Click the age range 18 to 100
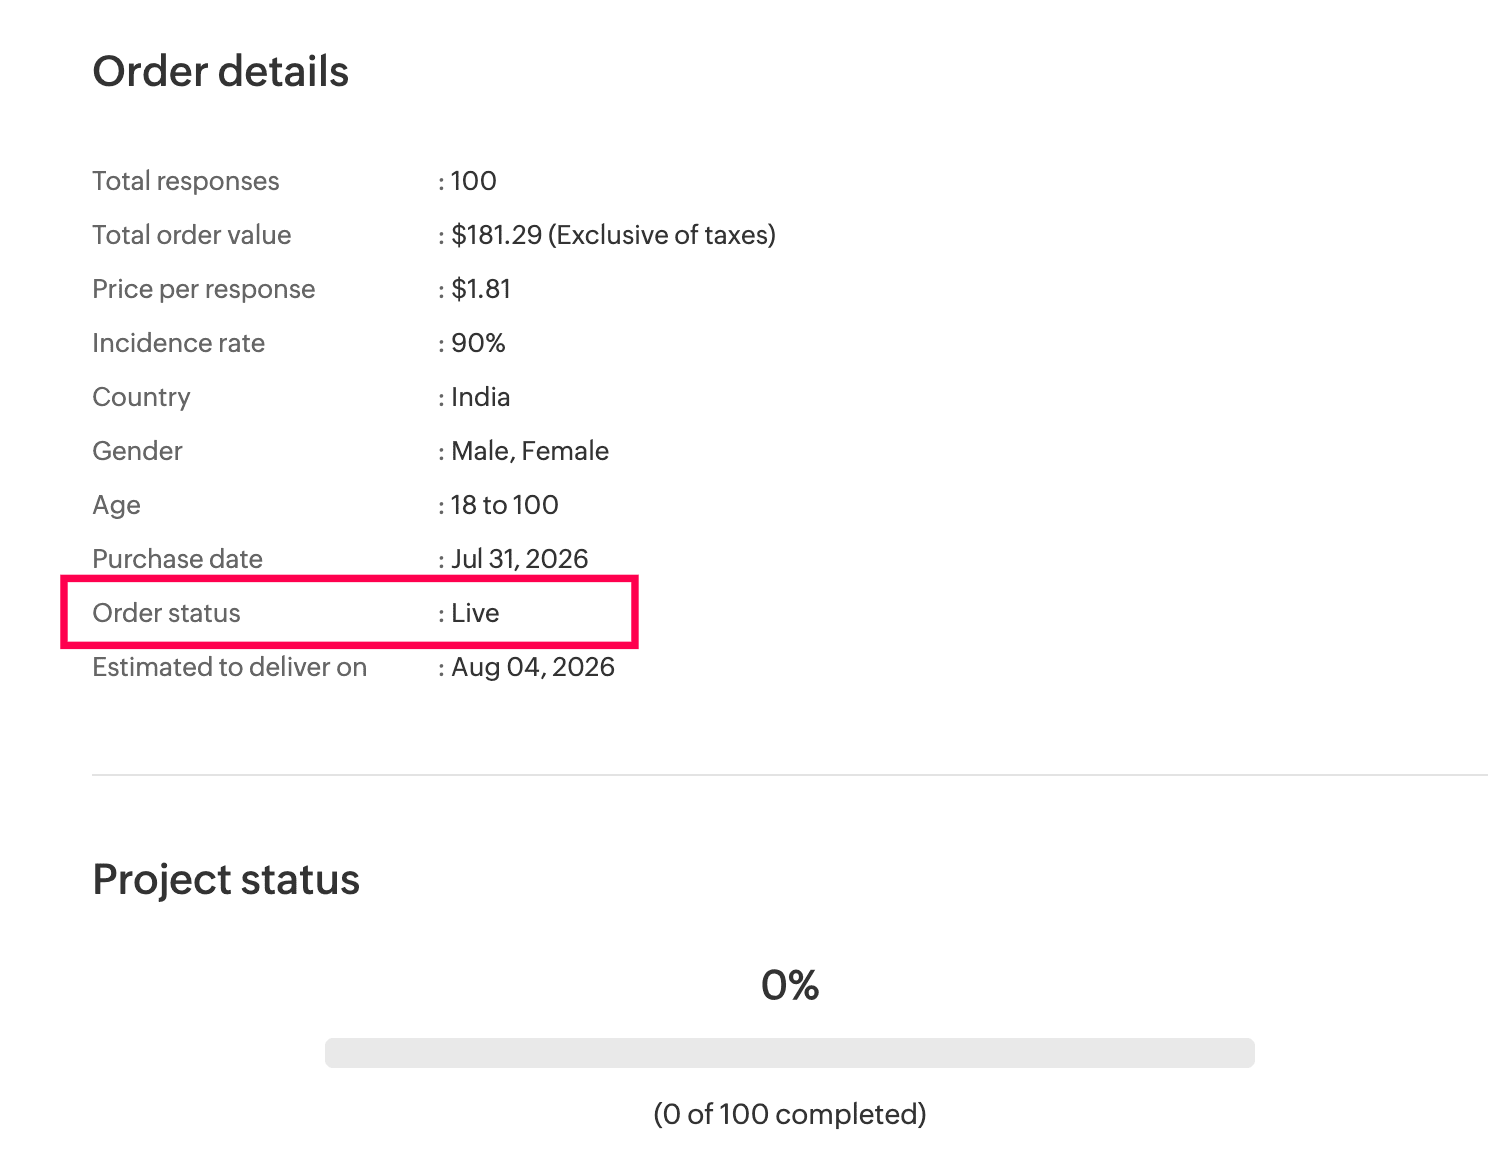 (x=505, y=505)
